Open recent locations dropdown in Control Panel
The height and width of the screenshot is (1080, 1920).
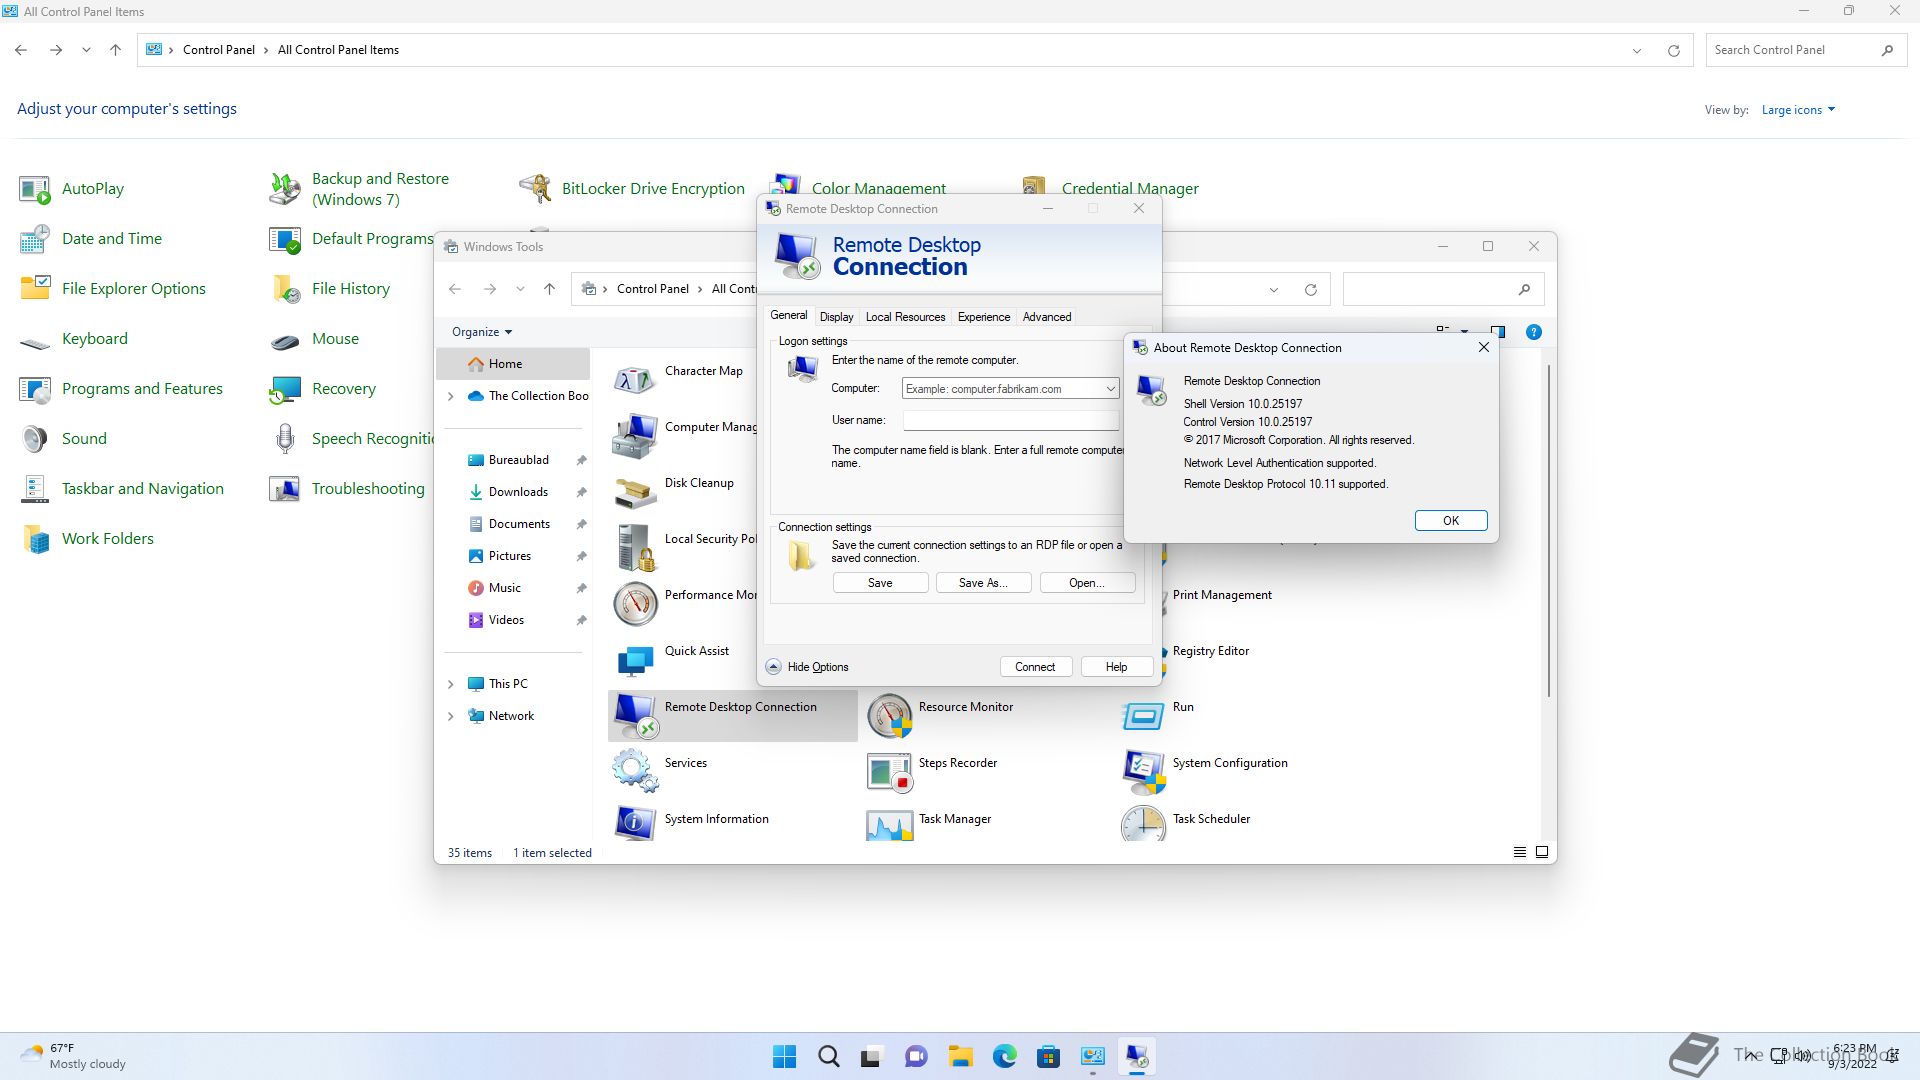click(86, 50)
